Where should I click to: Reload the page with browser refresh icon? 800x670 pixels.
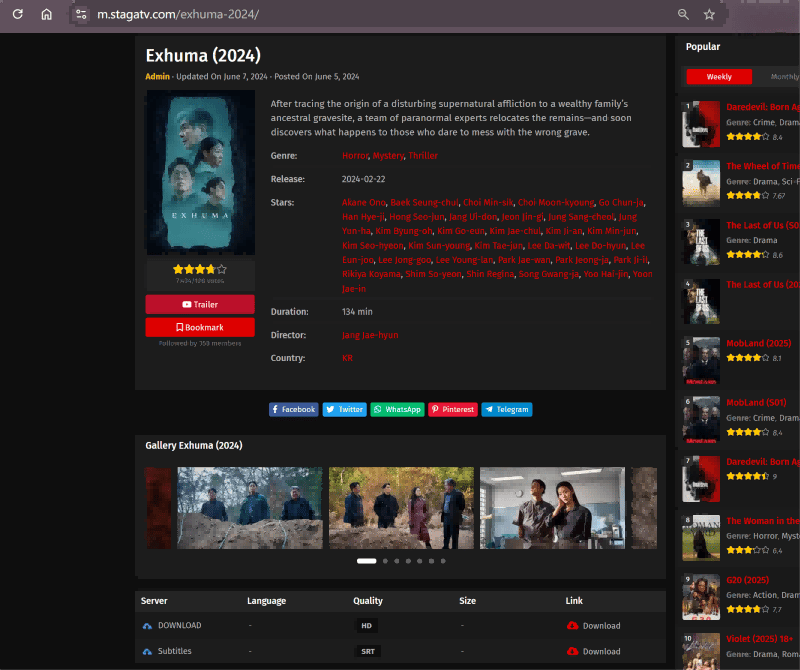pos(17,15)
